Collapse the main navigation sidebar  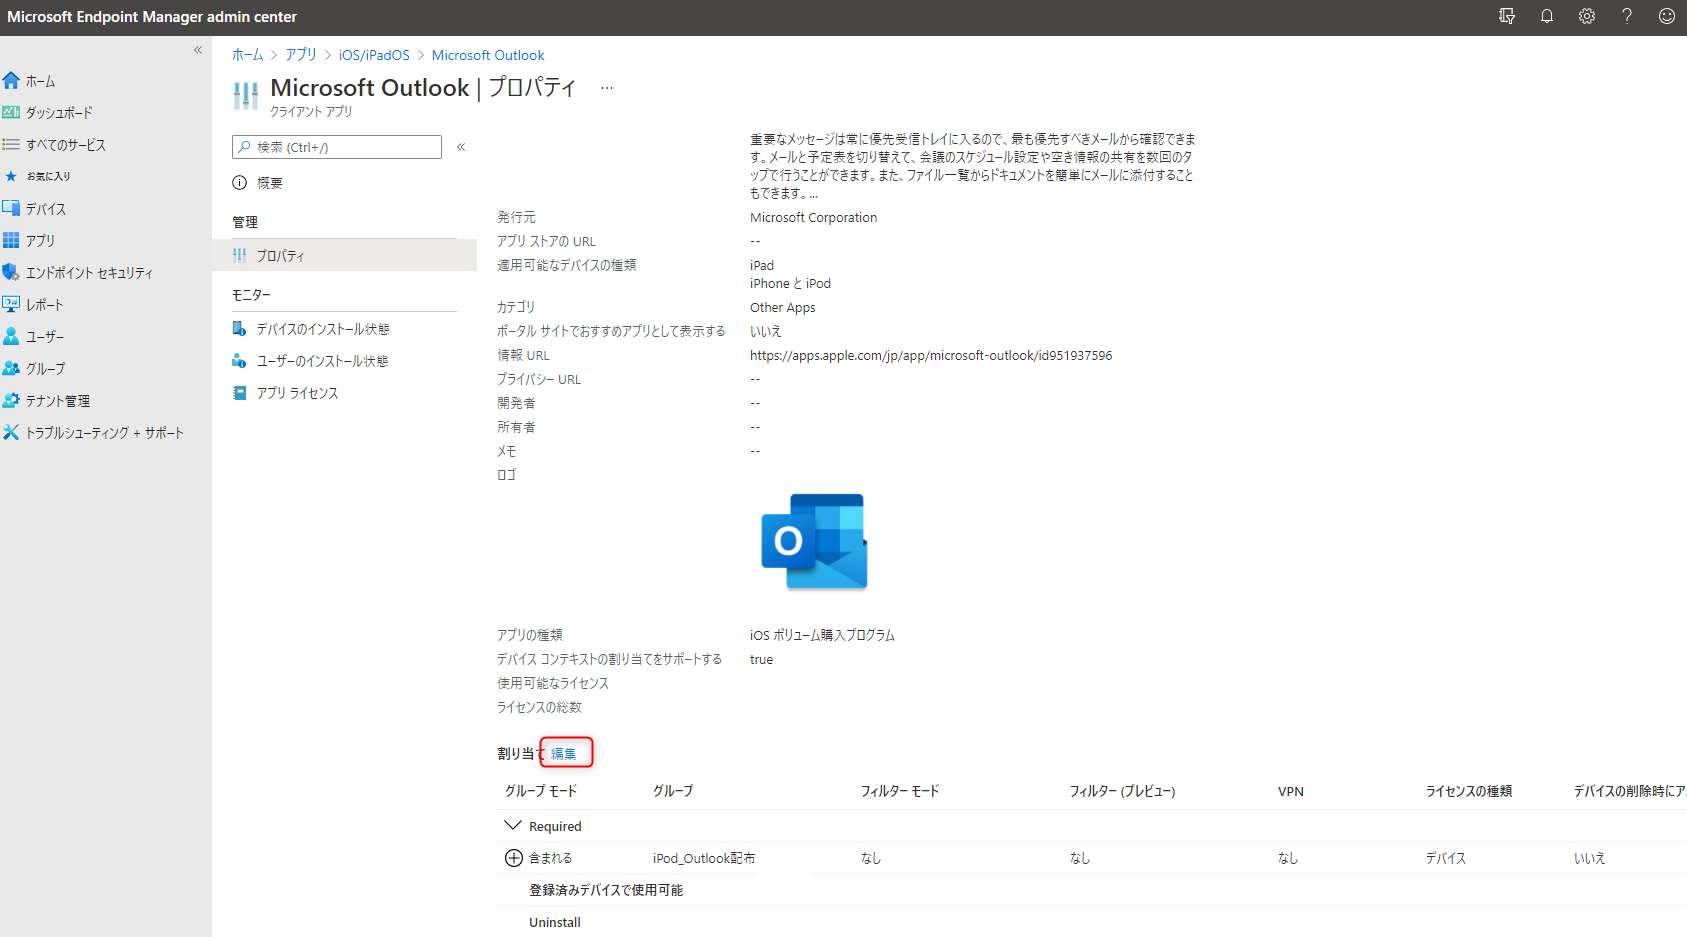(198, 49)
